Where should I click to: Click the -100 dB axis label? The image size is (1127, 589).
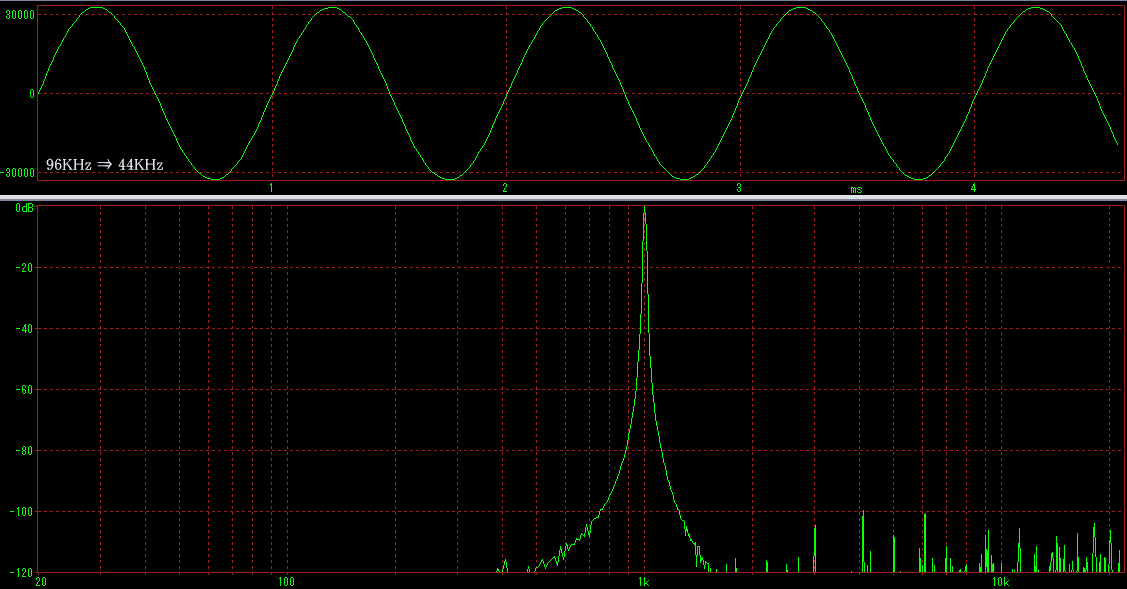(x=21, y=512)
